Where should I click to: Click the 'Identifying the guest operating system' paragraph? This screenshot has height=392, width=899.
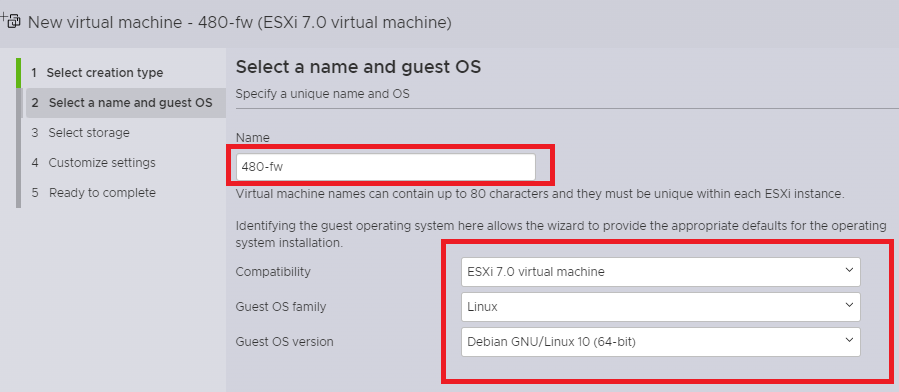tap(561, 234)
